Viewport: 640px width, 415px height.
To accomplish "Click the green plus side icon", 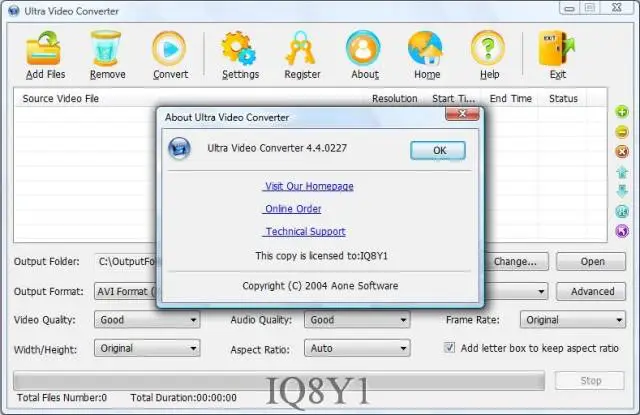I will point(622,111).
